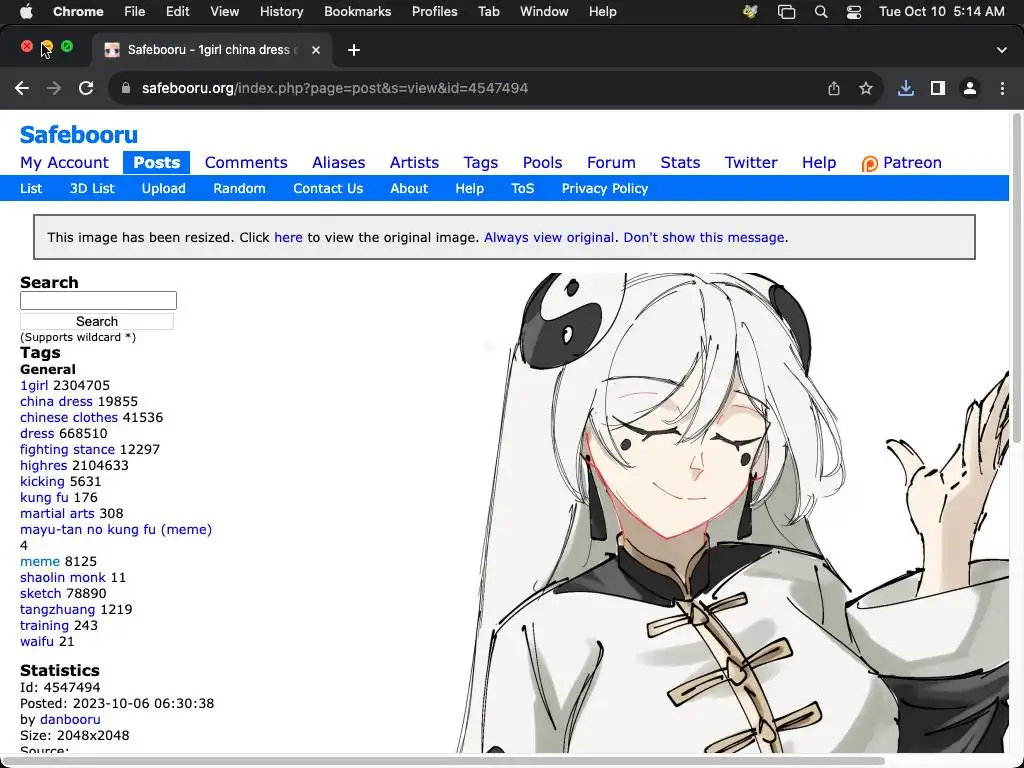Open the fighting stance tag
Image resolution: width=1024 pixels, height=768 pixels.
(x=67, y=450)
